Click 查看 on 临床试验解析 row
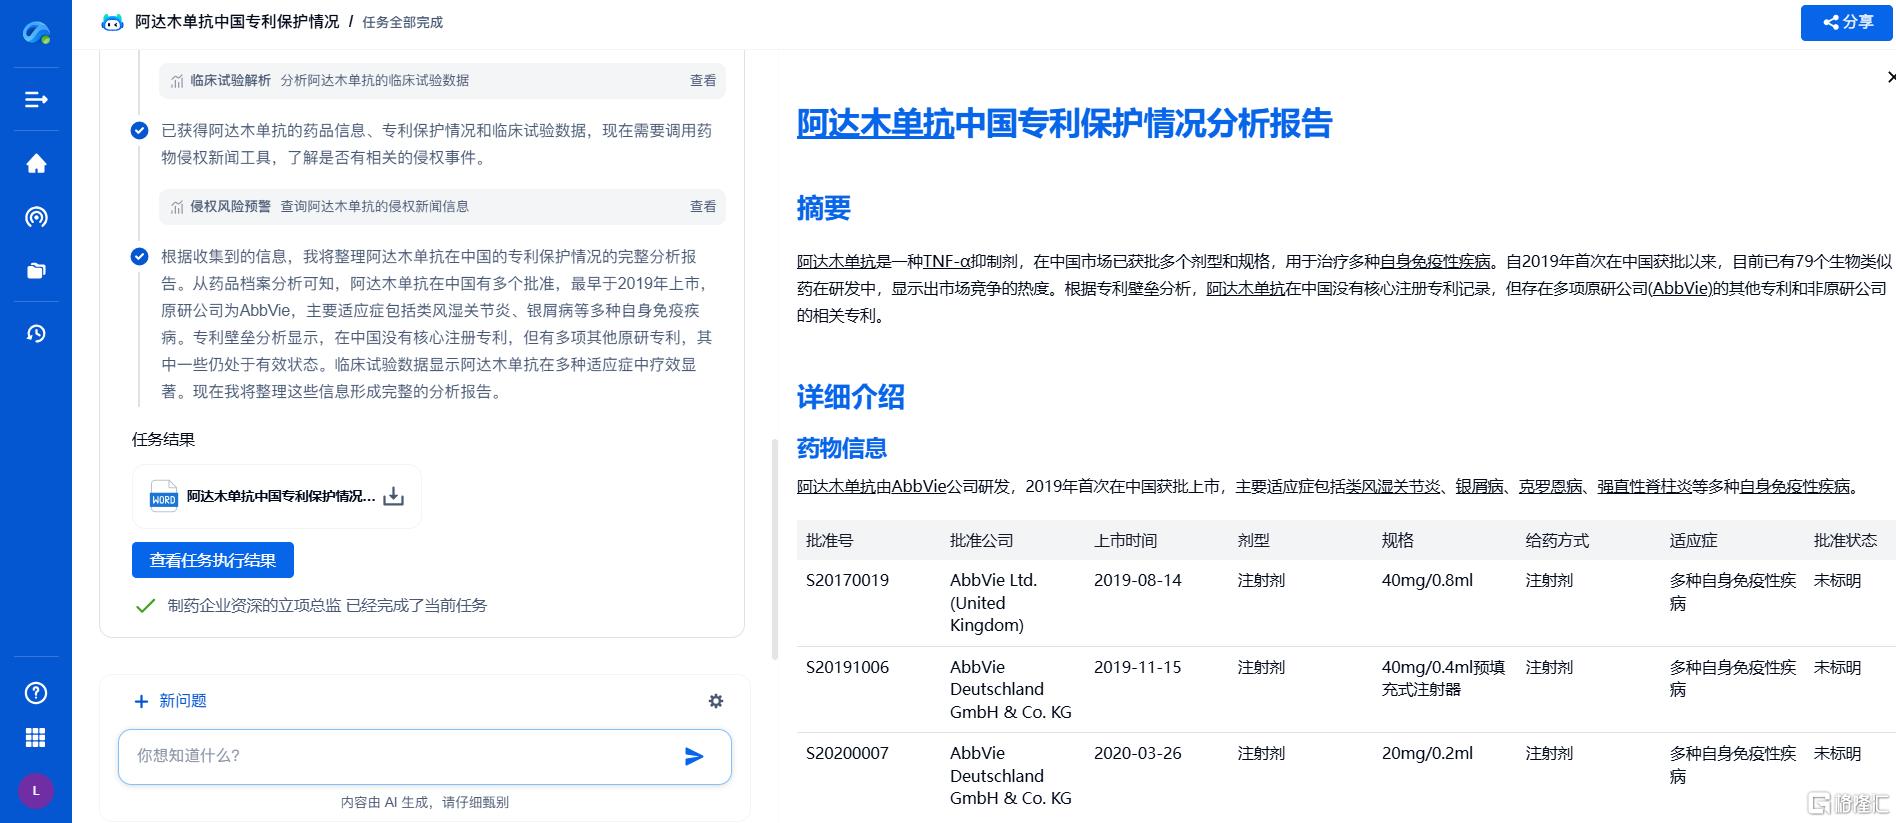1896x823 pixels. click(703, 81)
